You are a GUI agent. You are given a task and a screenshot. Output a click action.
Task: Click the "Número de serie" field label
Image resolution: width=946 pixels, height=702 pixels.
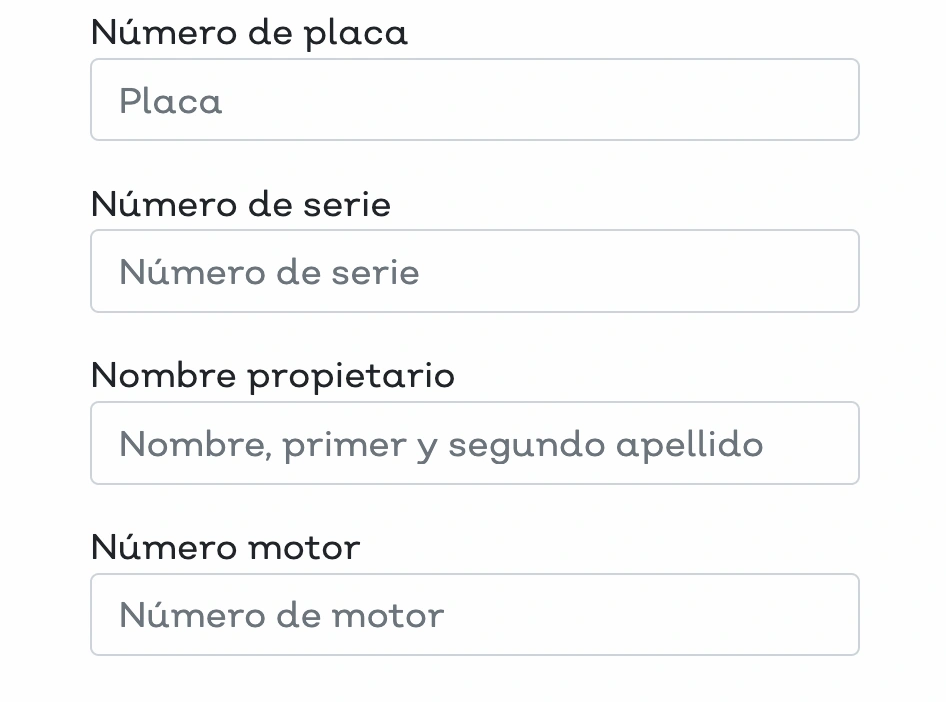(x=240, y=204)
